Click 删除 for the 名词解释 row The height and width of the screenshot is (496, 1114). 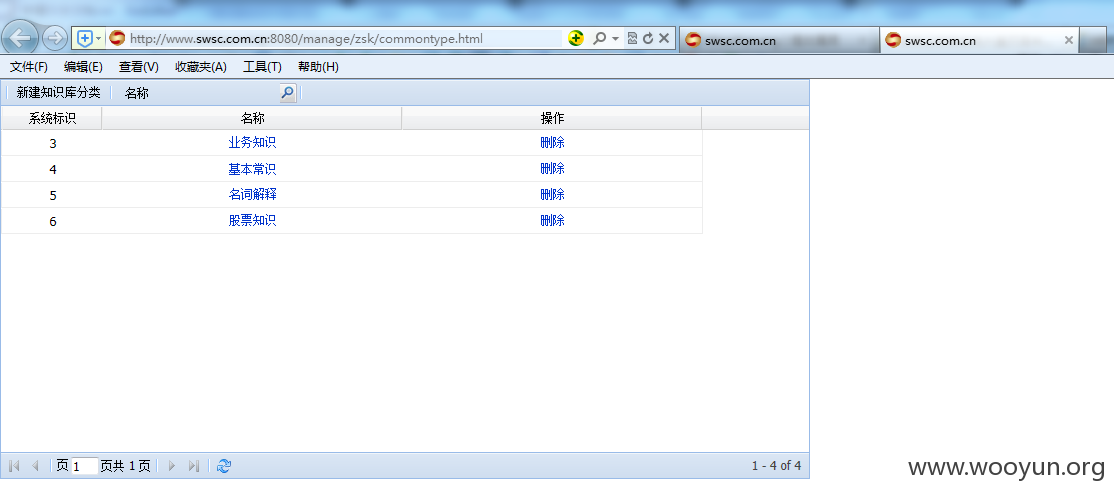click(x=552, y=195)
